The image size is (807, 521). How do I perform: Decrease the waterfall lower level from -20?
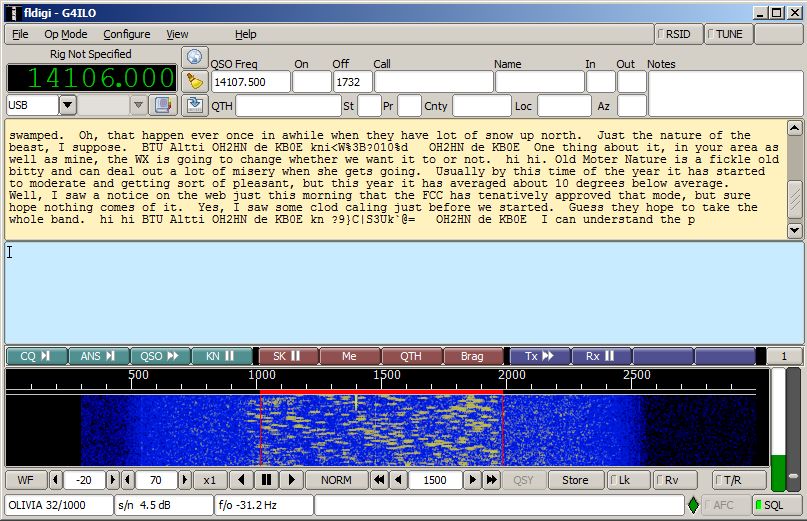click(x=56, y=480)
